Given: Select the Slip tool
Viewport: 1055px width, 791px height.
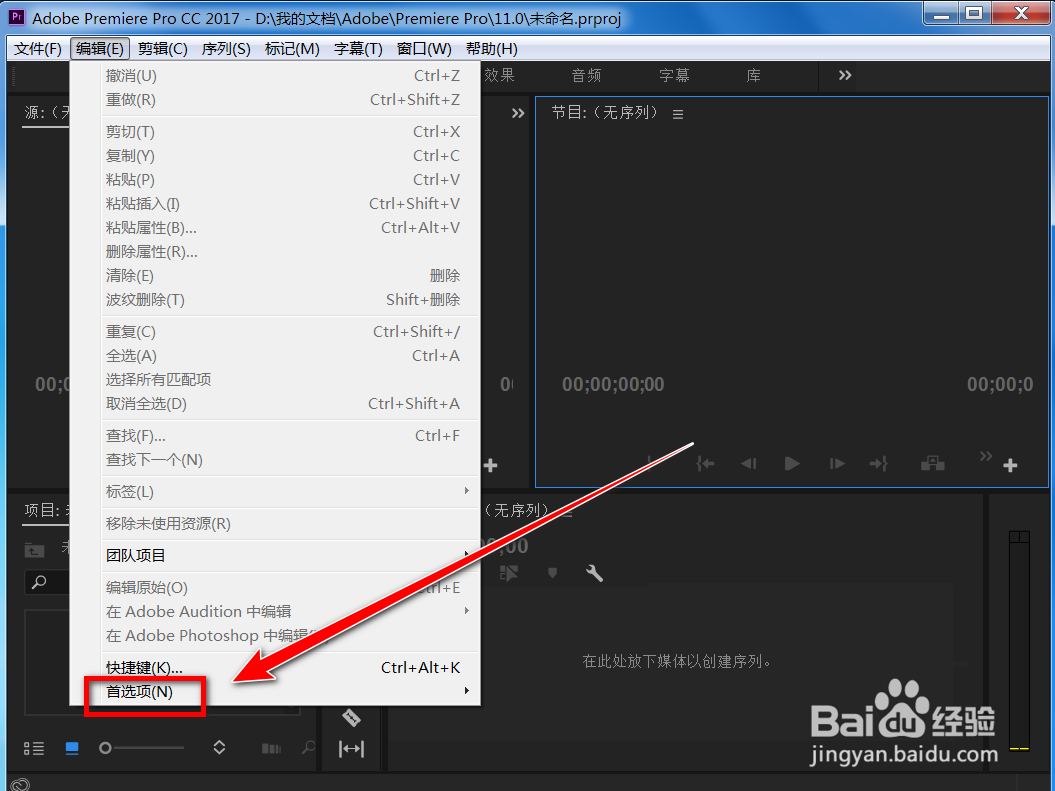Looking at the screenshot, I should pos(351,749).
